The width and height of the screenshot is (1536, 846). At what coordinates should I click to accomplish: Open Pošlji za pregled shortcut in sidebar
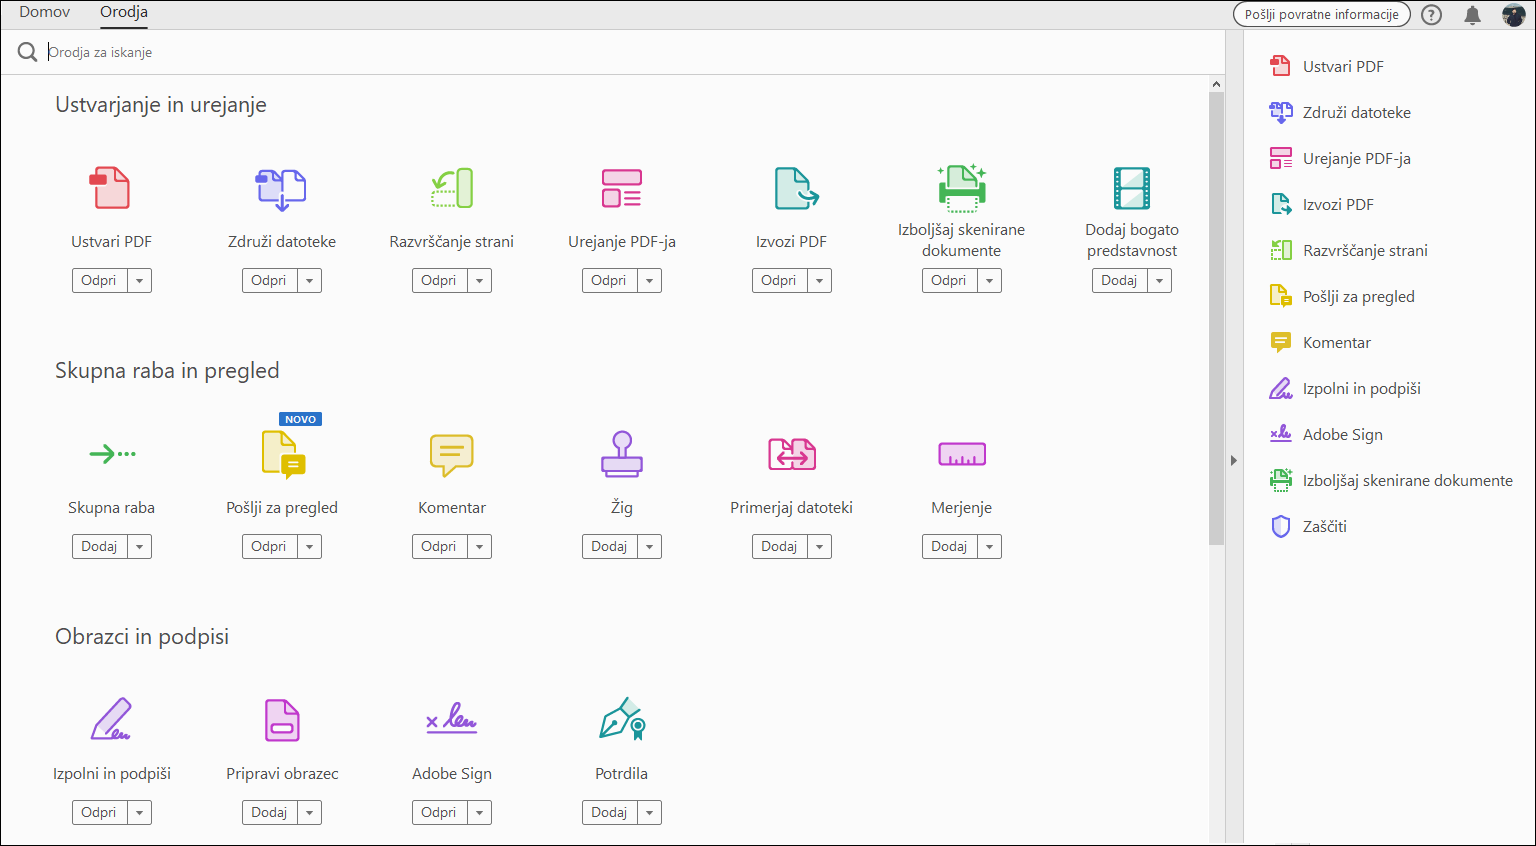pyautogui.click(x=1343, y=296)
